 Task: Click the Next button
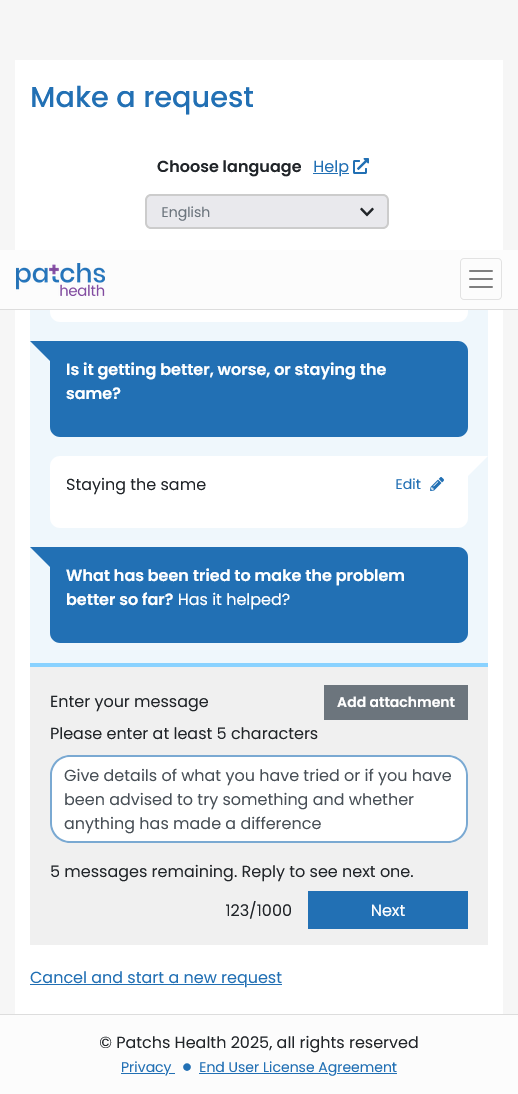pos(387,910)
